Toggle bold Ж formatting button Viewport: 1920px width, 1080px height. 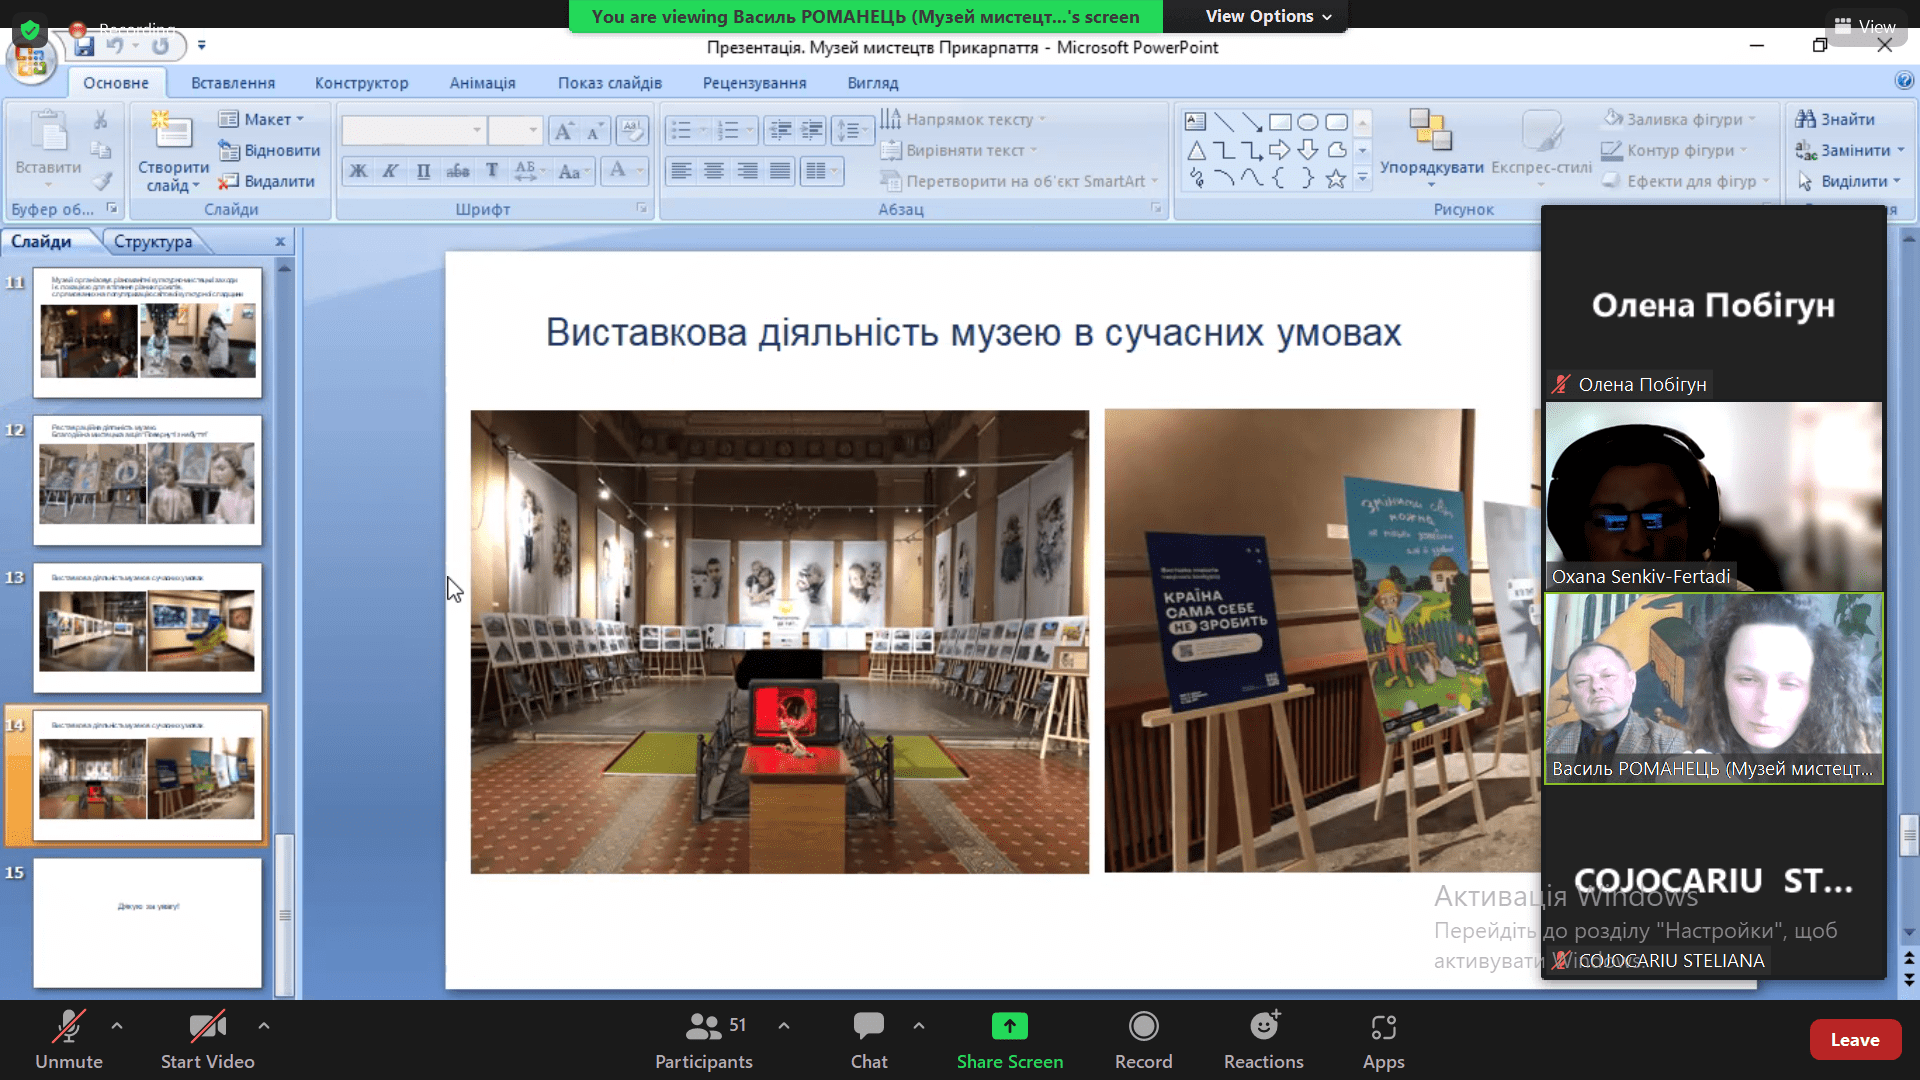(x=358, y=171)
